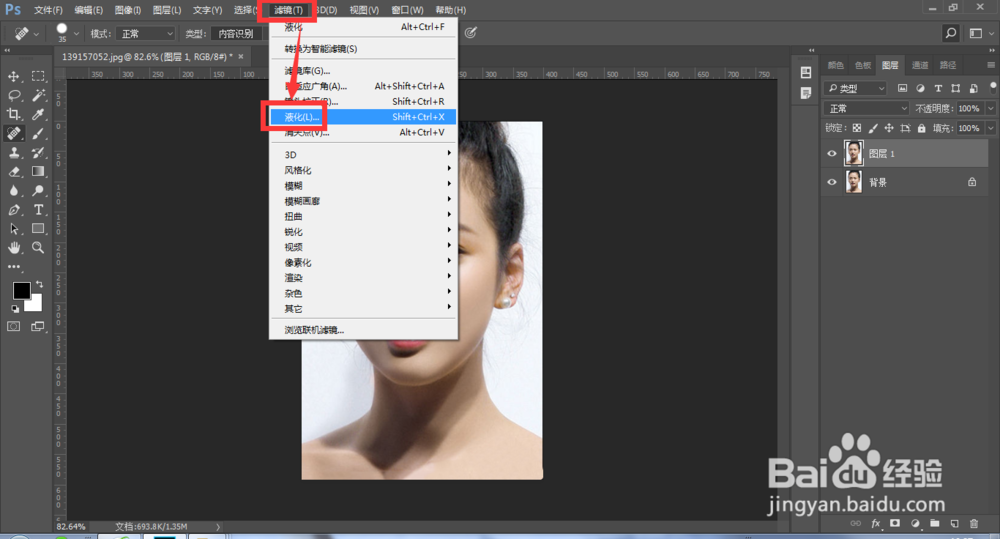
Task: Choose 液化(L)... from filter menu
Action: (363, 117)
